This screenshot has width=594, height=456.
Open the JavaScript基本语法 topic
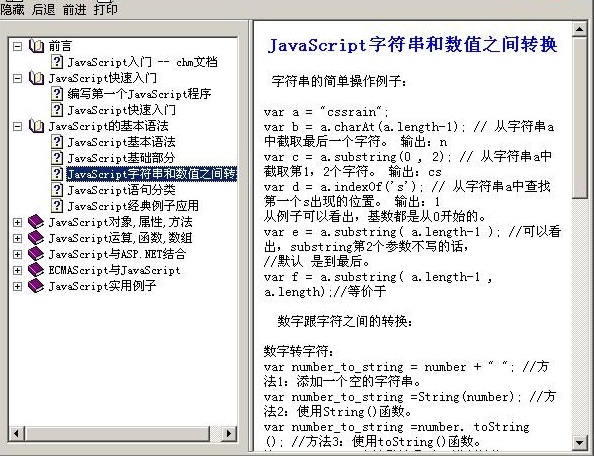click(121, 142)
